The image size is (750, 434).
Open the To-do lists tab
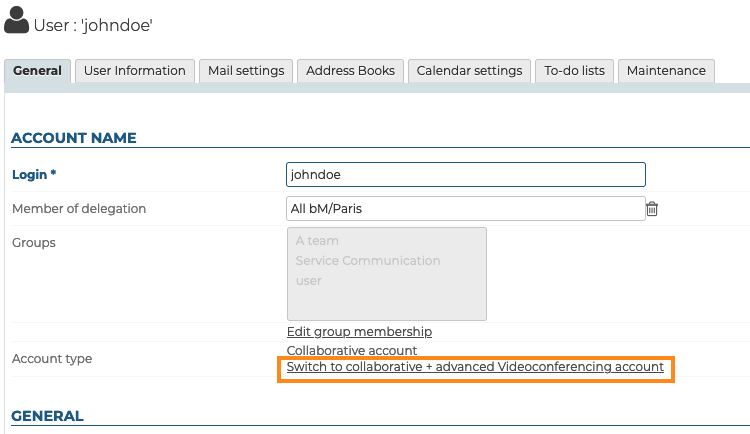[574, 71]
